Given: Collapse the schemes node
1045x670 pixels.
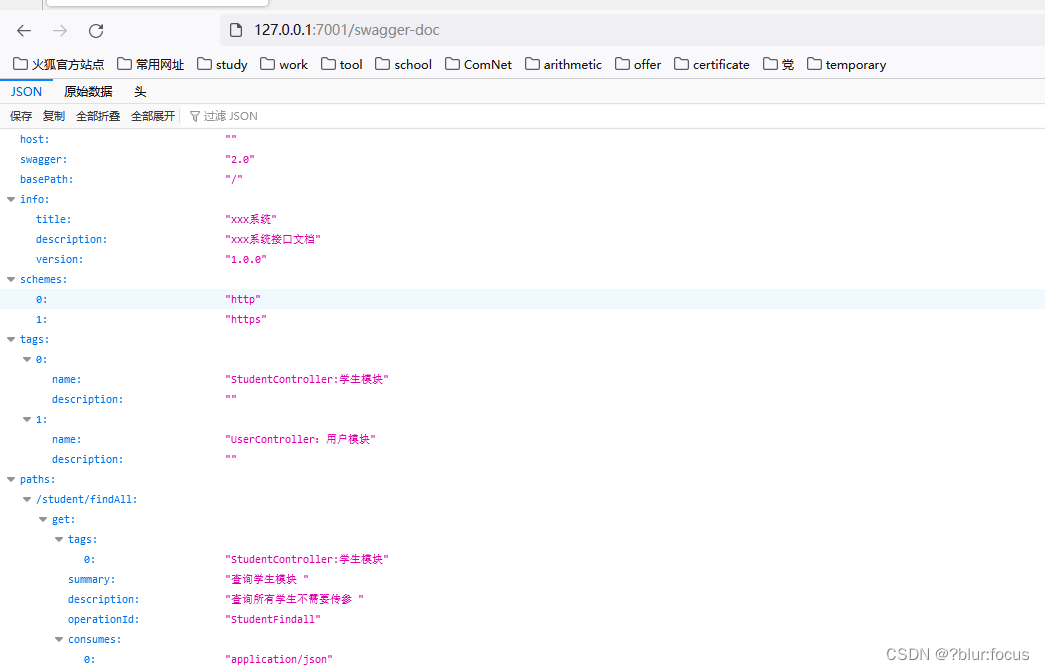Looking at the screenshot, I should tap(11, 279).
